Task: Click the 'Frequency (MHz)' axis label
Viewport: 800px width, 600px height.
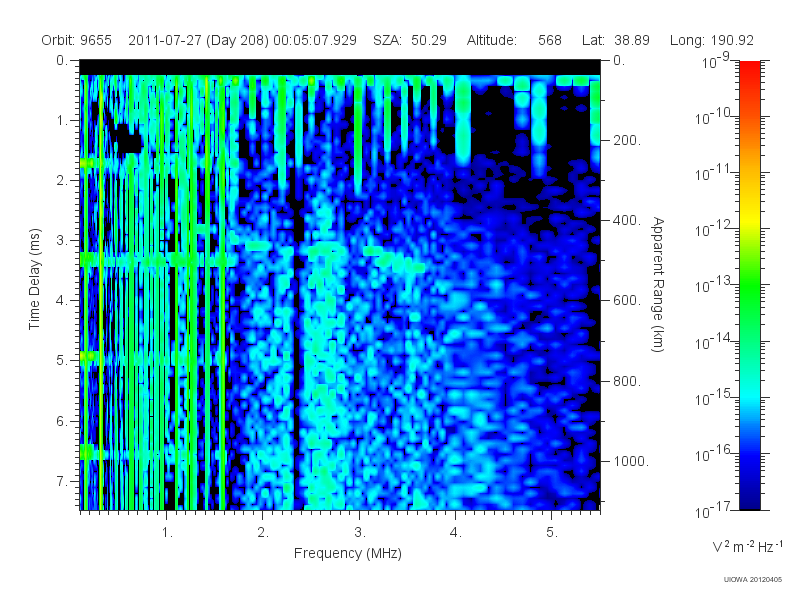Action: (x=348, y=553)
